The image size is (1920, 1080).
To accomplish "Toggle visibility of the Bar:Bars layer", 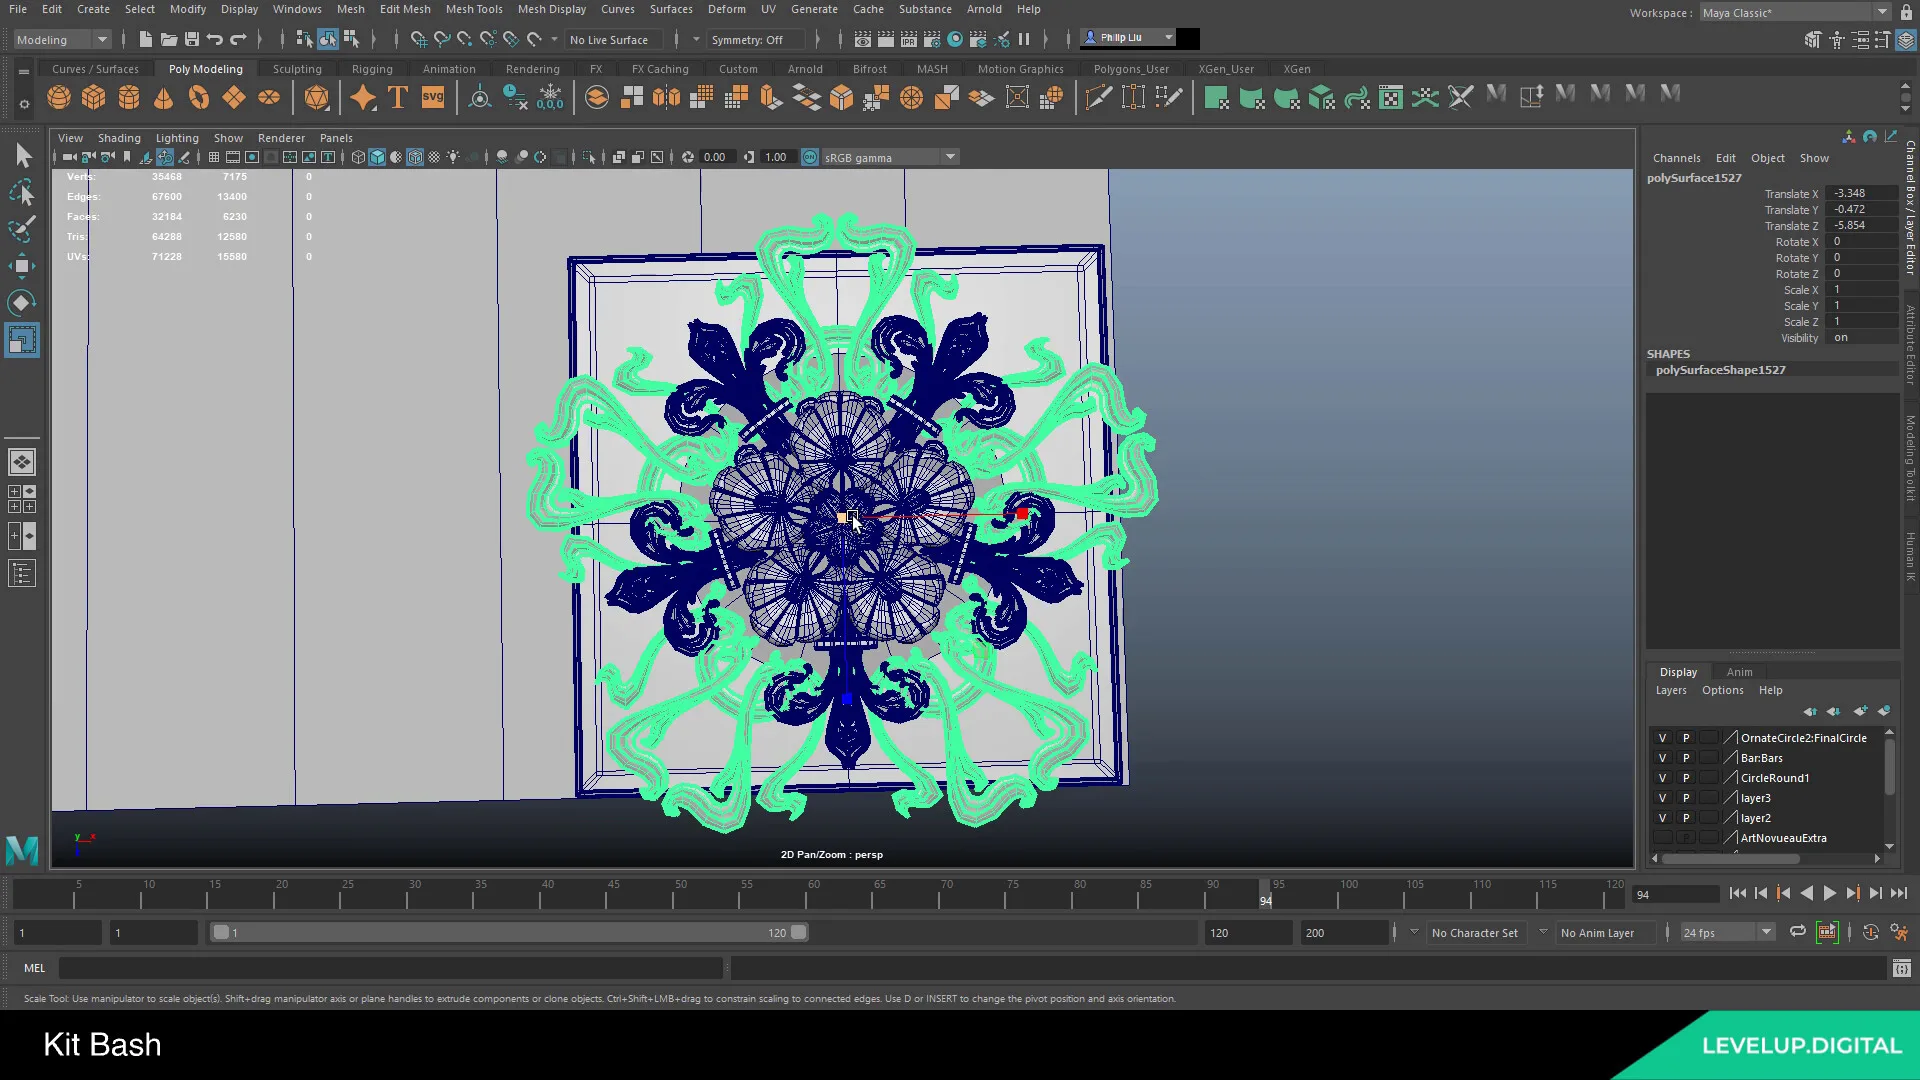I will 1663,758.
